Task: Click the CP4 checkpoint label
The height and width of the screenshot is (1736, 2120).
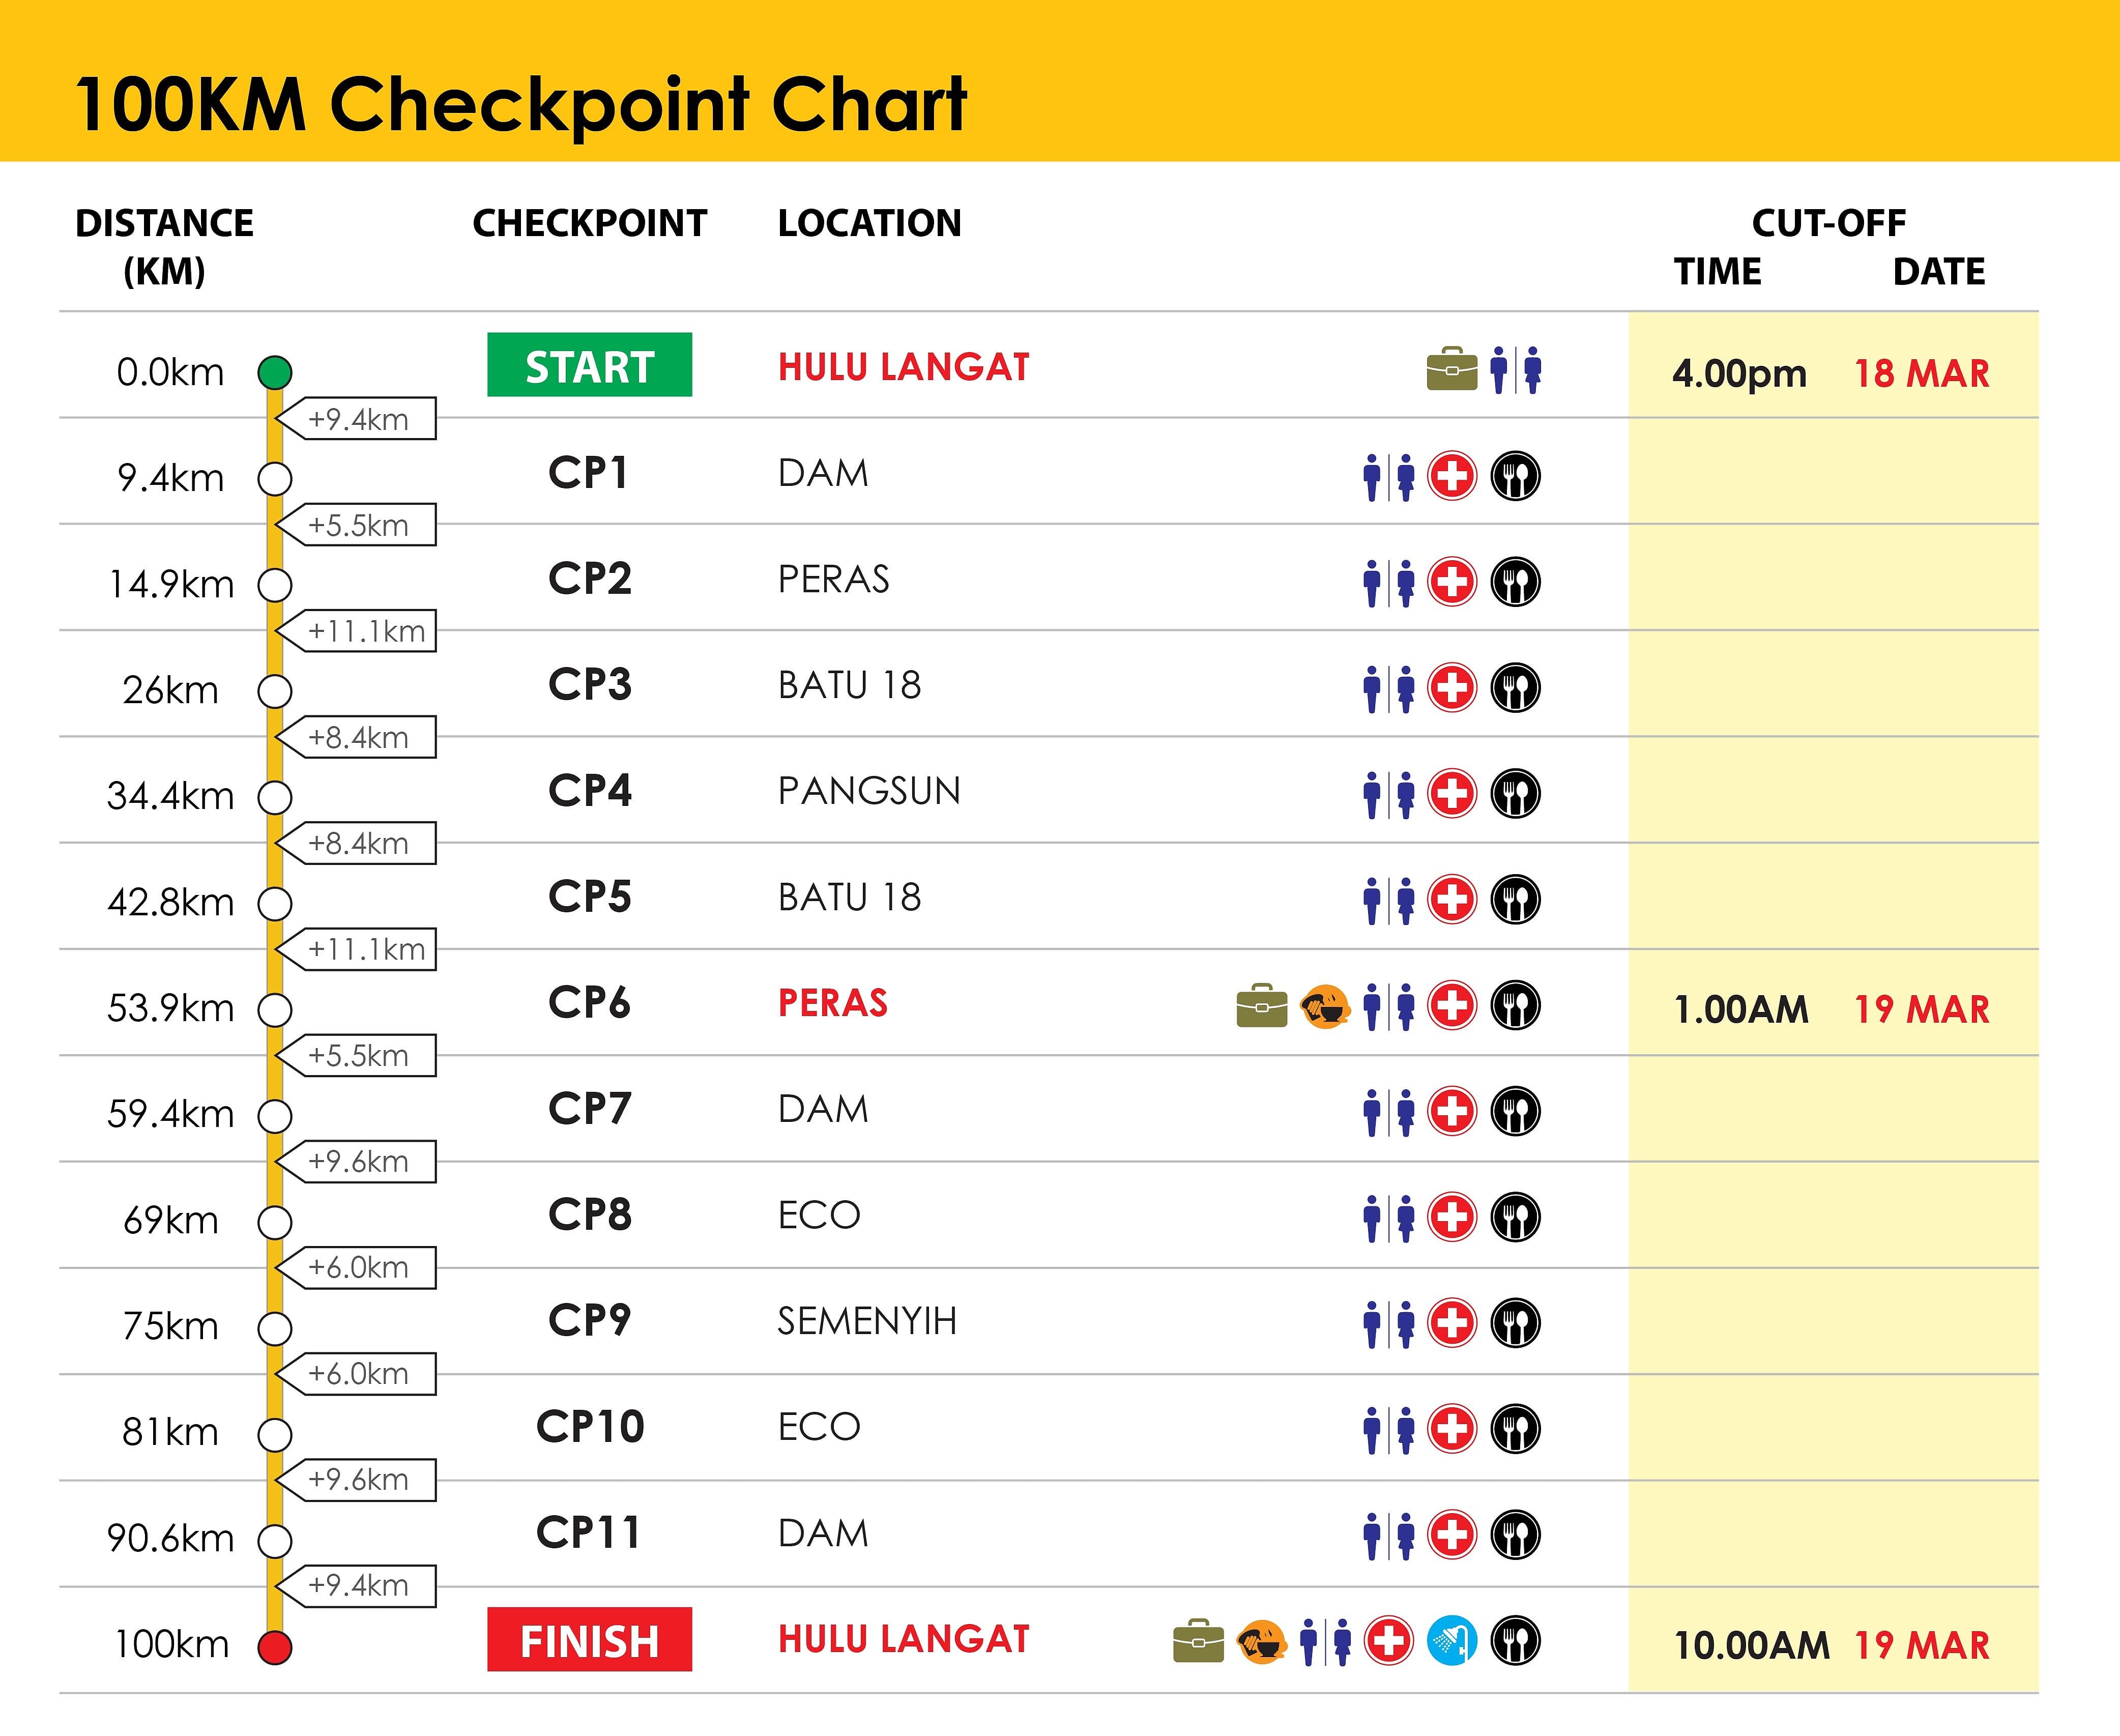Action: [589, 791]
